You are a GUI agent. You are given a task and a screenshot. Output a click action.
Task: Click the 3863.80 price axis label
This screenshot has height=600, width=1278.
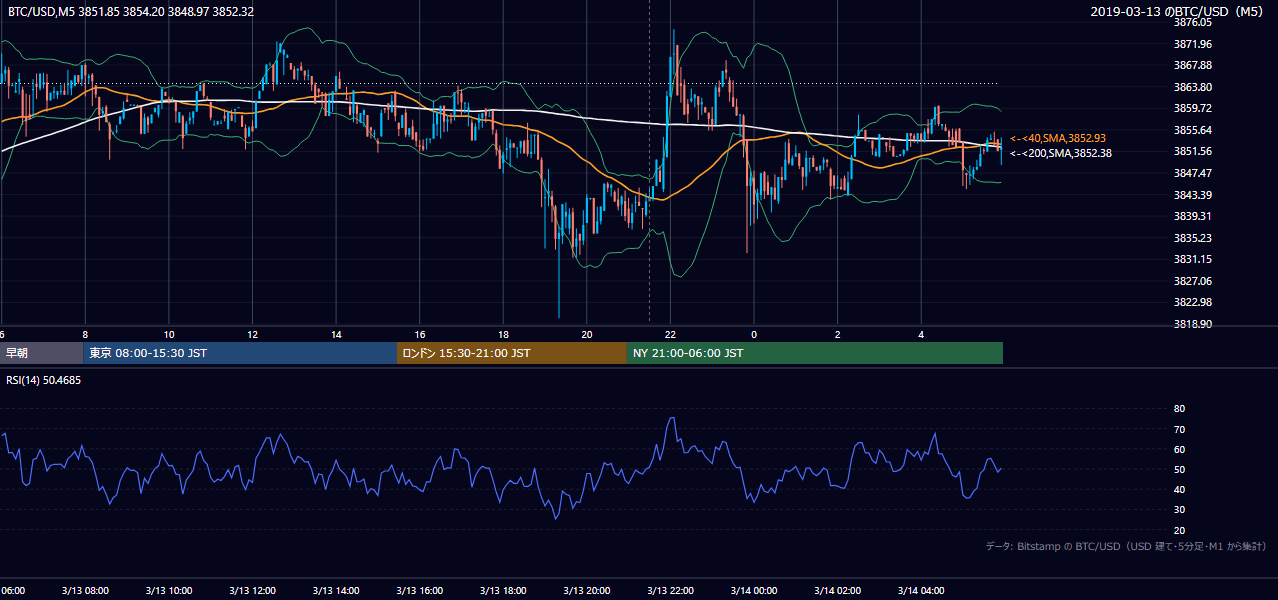1193,87
